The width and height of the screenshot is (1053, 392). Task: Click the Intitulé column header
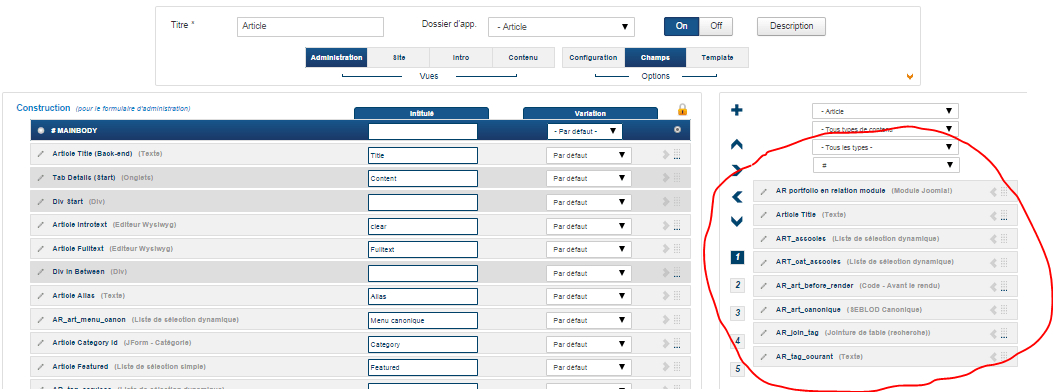[x=422, y=113]
